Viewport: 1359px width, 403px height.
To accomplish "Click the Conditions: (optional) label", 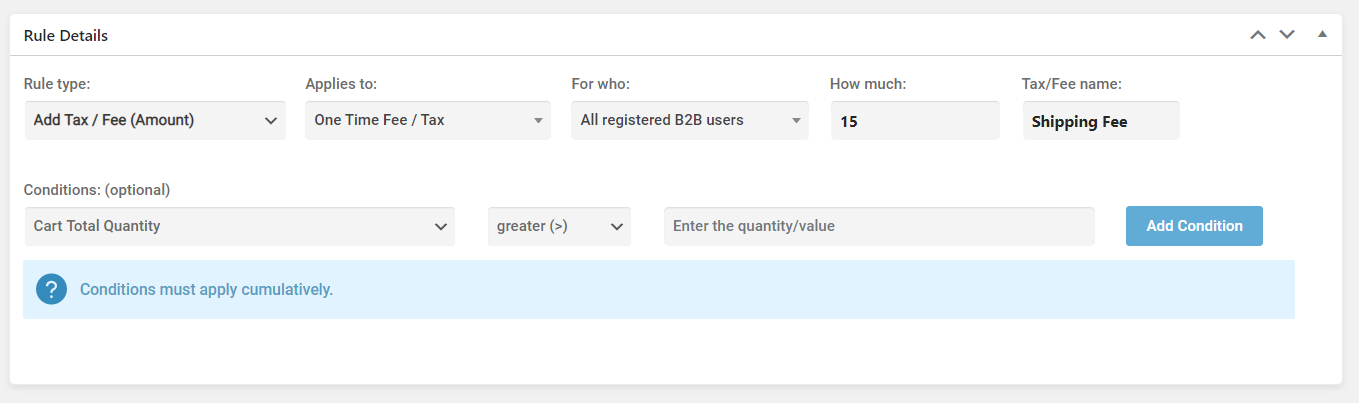I will coord(97,189).
